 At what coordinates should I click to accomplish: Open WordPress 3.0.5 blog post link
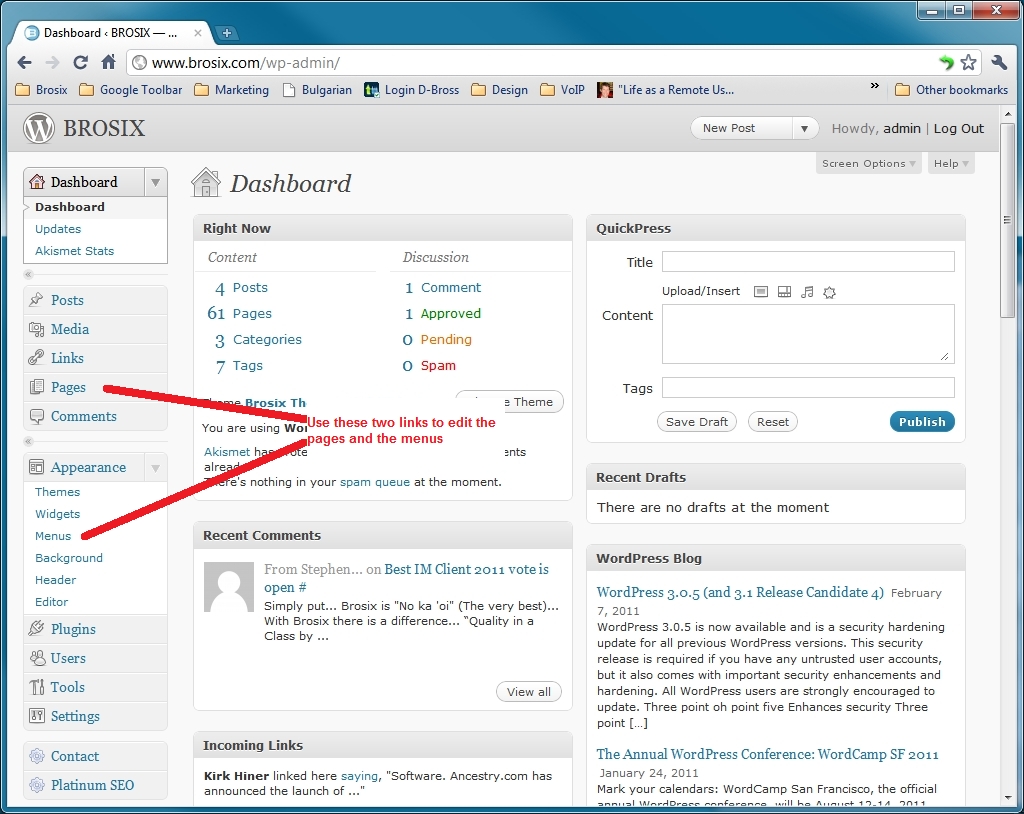[740, 593]
